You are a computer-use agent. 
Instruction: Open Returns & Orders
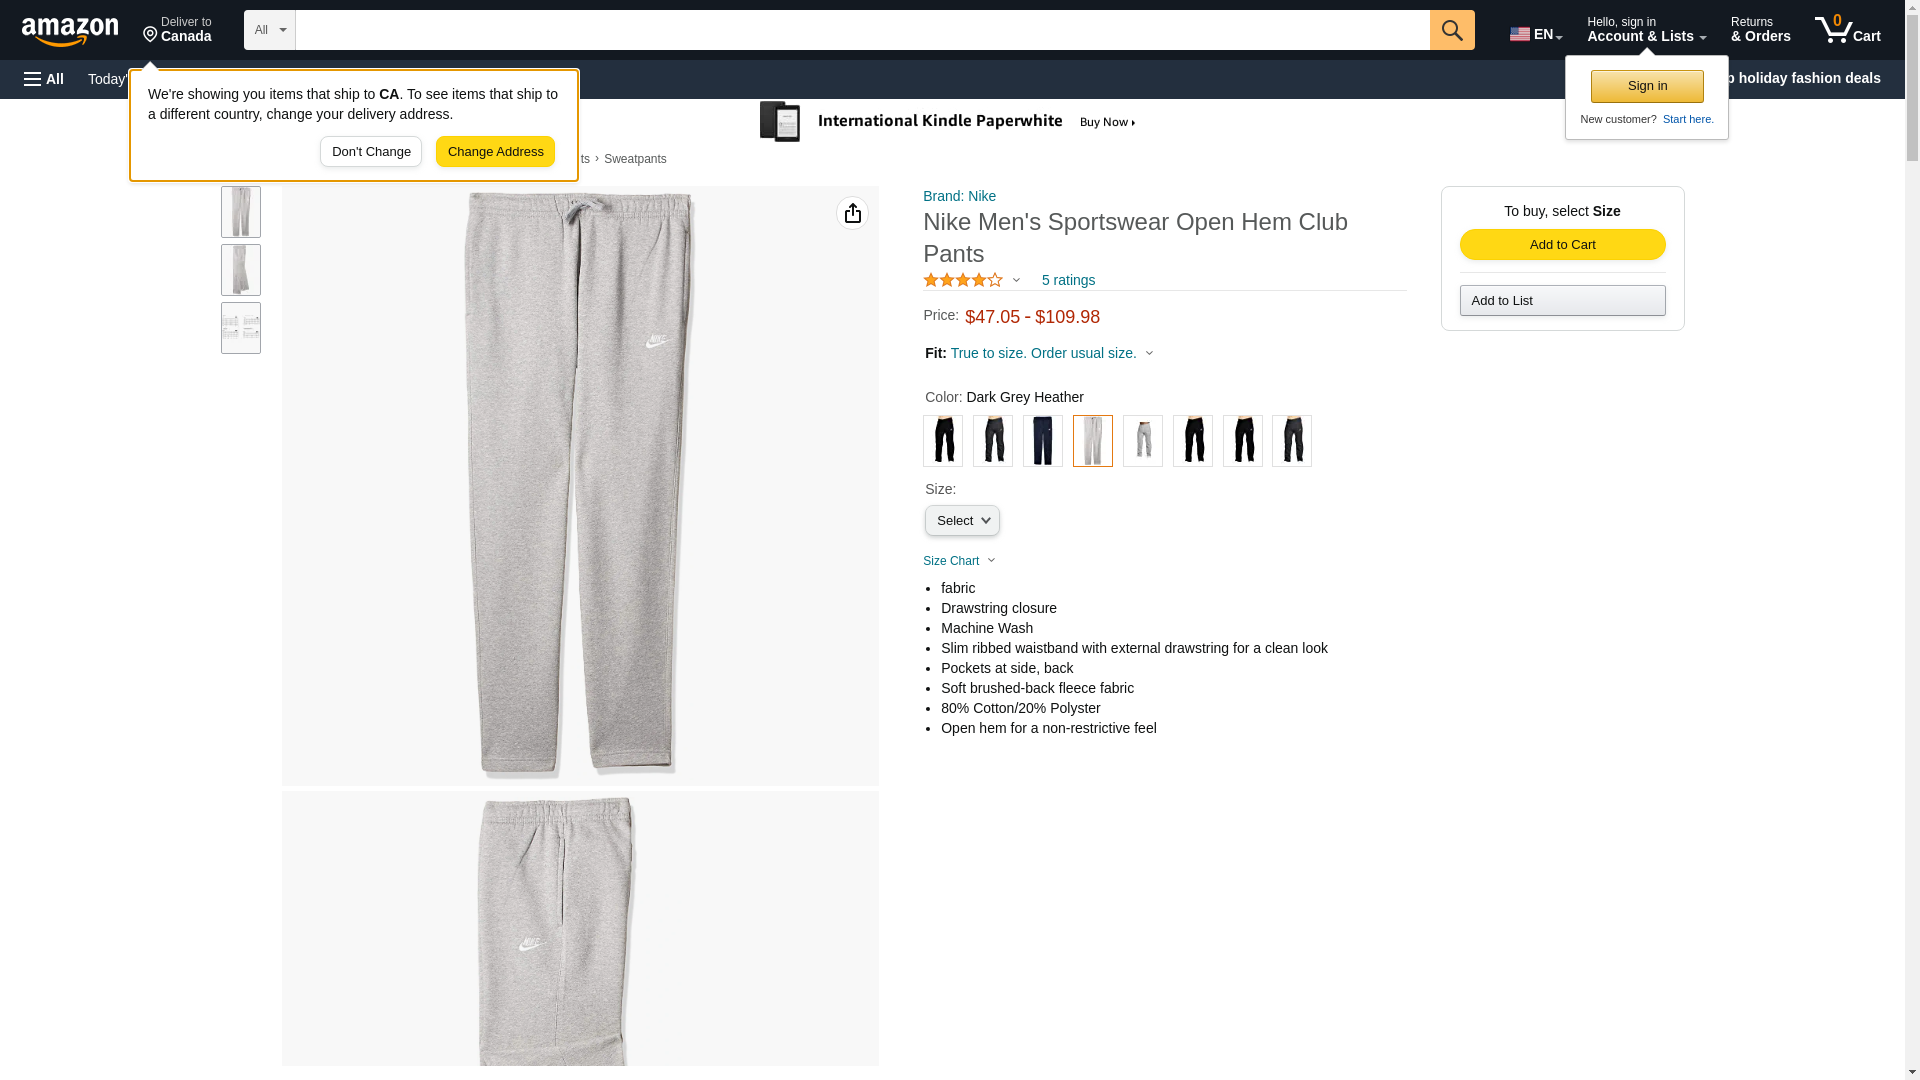pyautogui.click(x=1759, y=30)
